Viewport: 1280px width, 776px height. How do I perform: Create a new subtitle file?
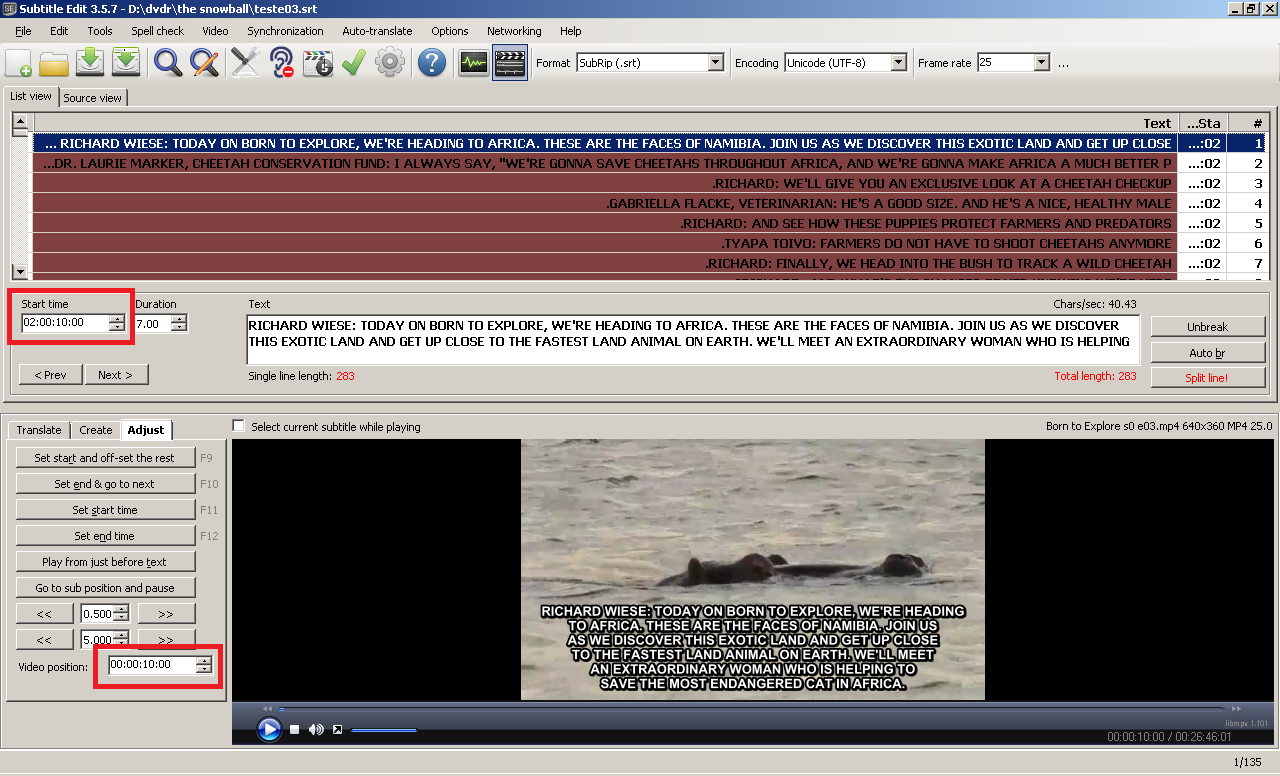pos(18,63)
